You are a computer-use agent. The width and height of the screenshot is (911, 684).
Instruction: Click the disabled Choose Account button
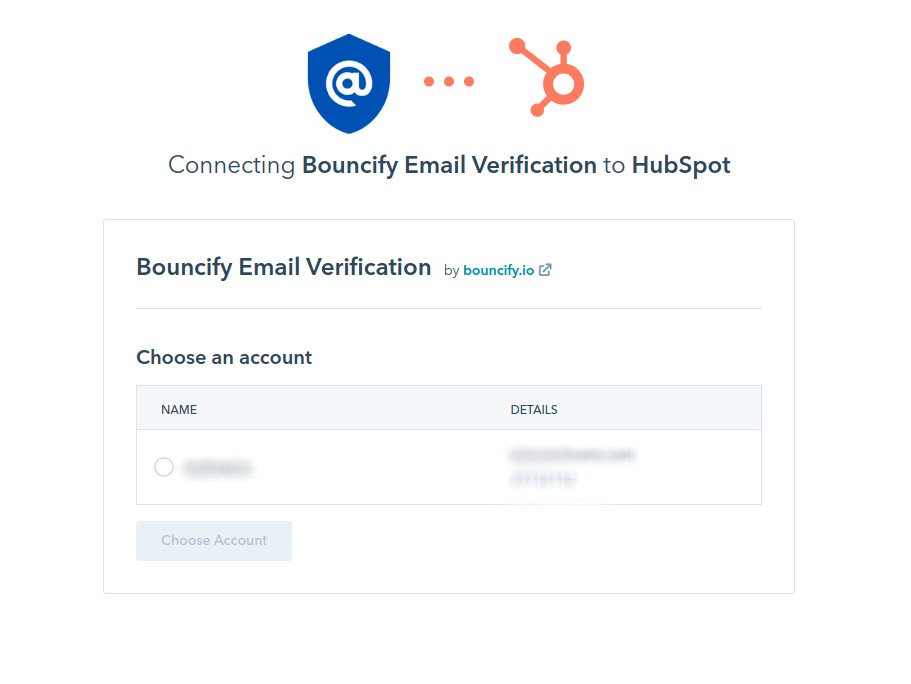(214, 540)
